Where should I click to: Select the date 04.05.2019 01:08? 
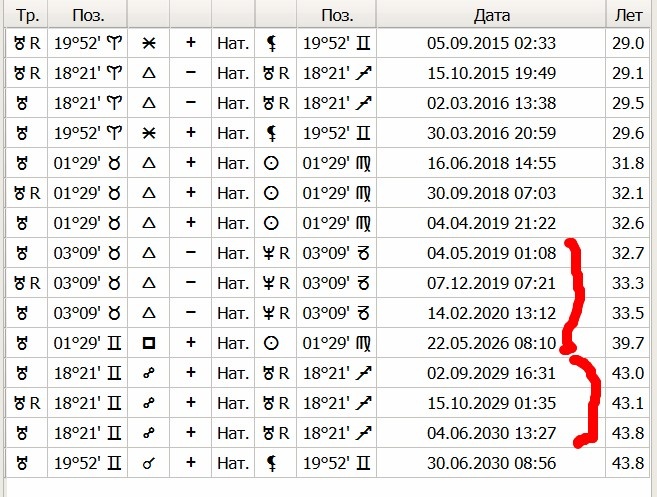coord(491,253)
